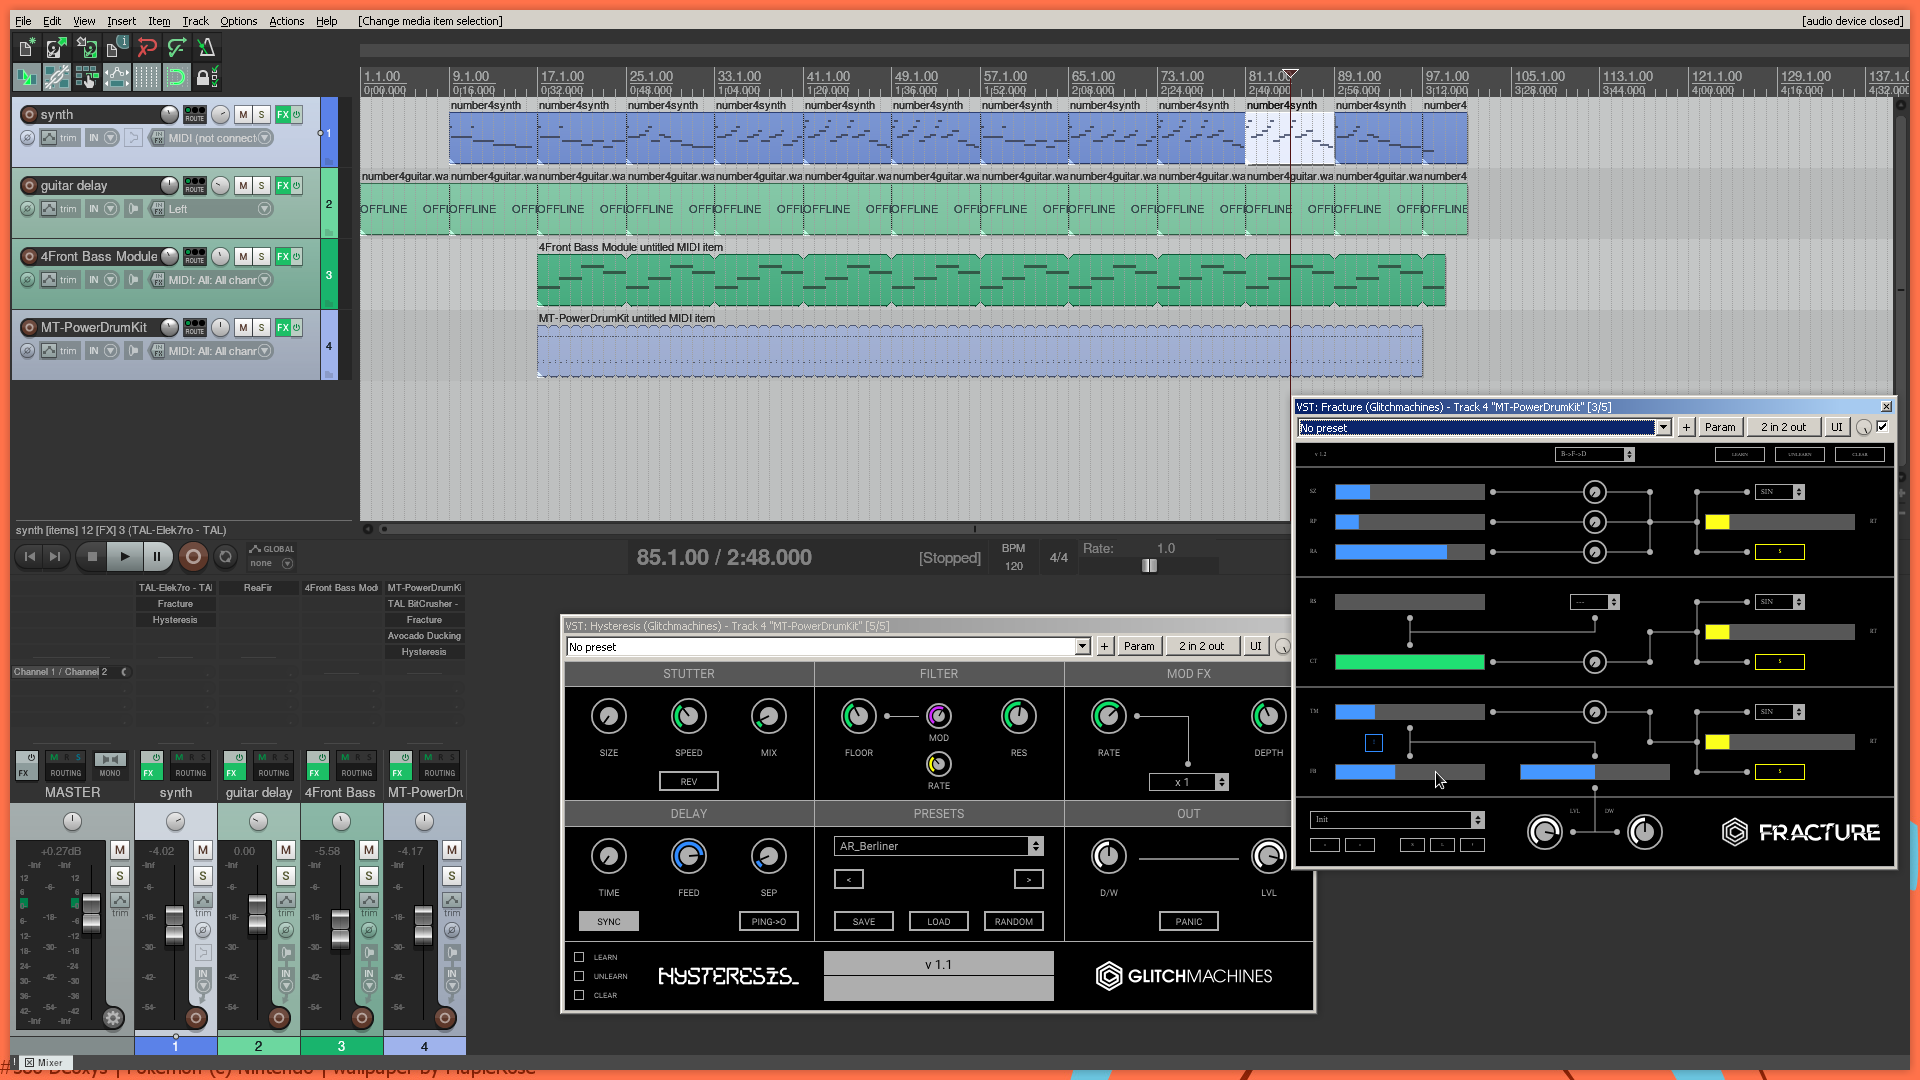Click the REV button in Hysteresis stutter
1920x1080 pixels.
click(x=689, y=782)
